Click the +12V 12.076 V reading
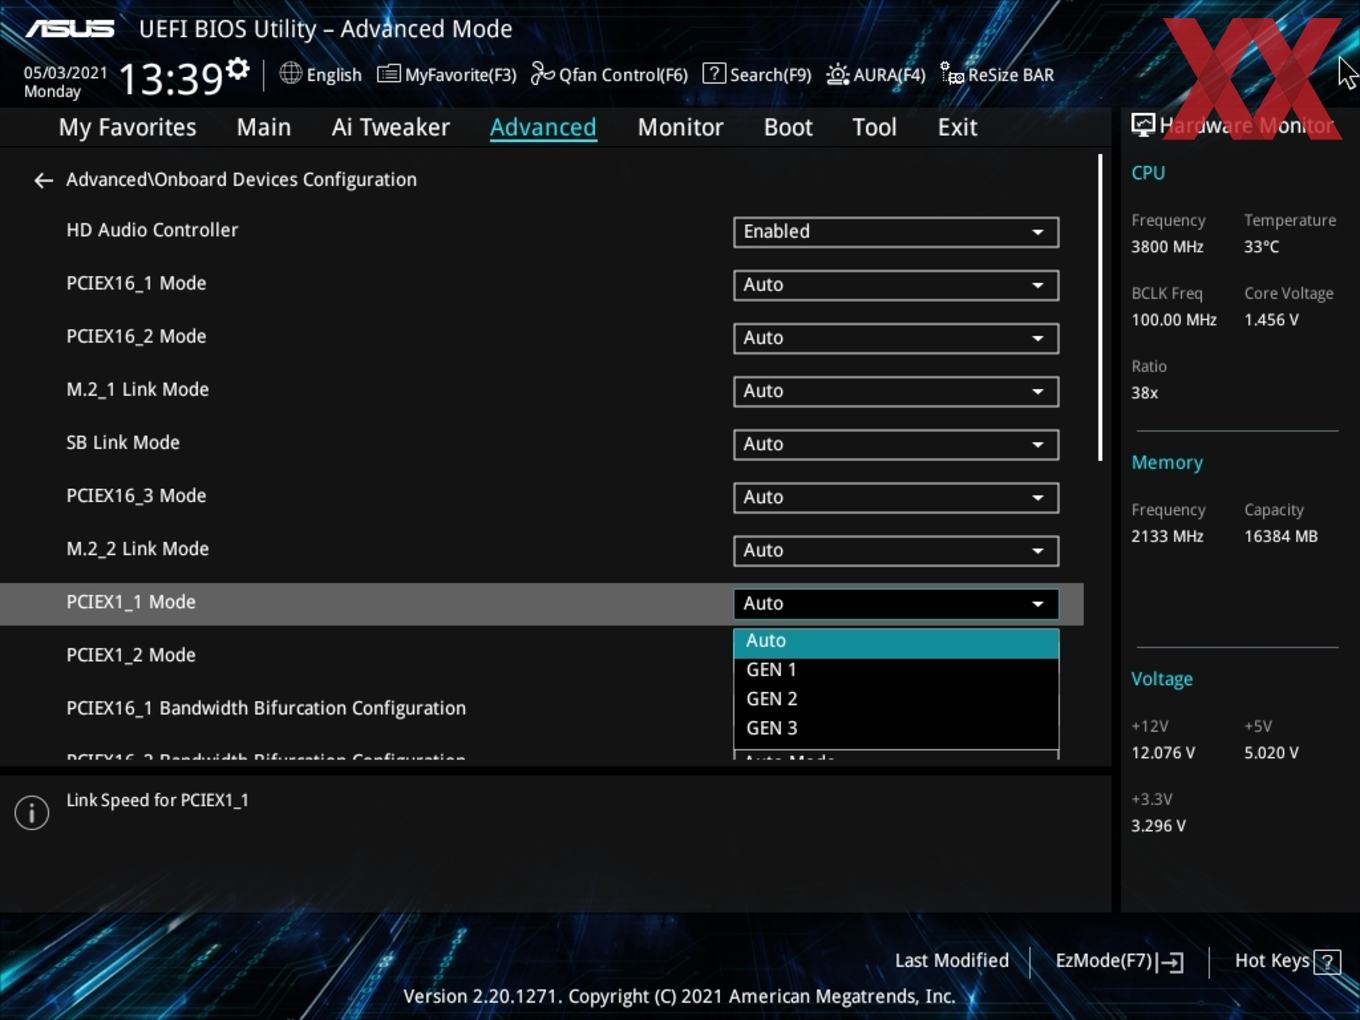The width and height of the screenshot is (1360, 1020). click(1163, 753)
